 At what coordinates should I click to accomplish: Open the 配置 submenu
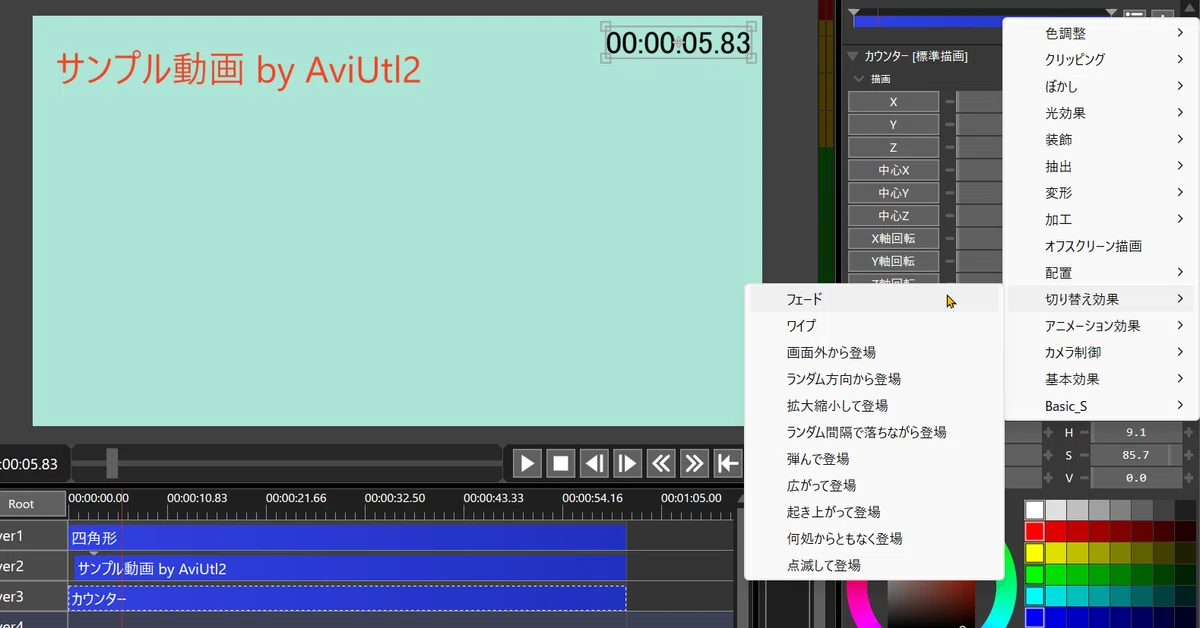coord(1103,273)
